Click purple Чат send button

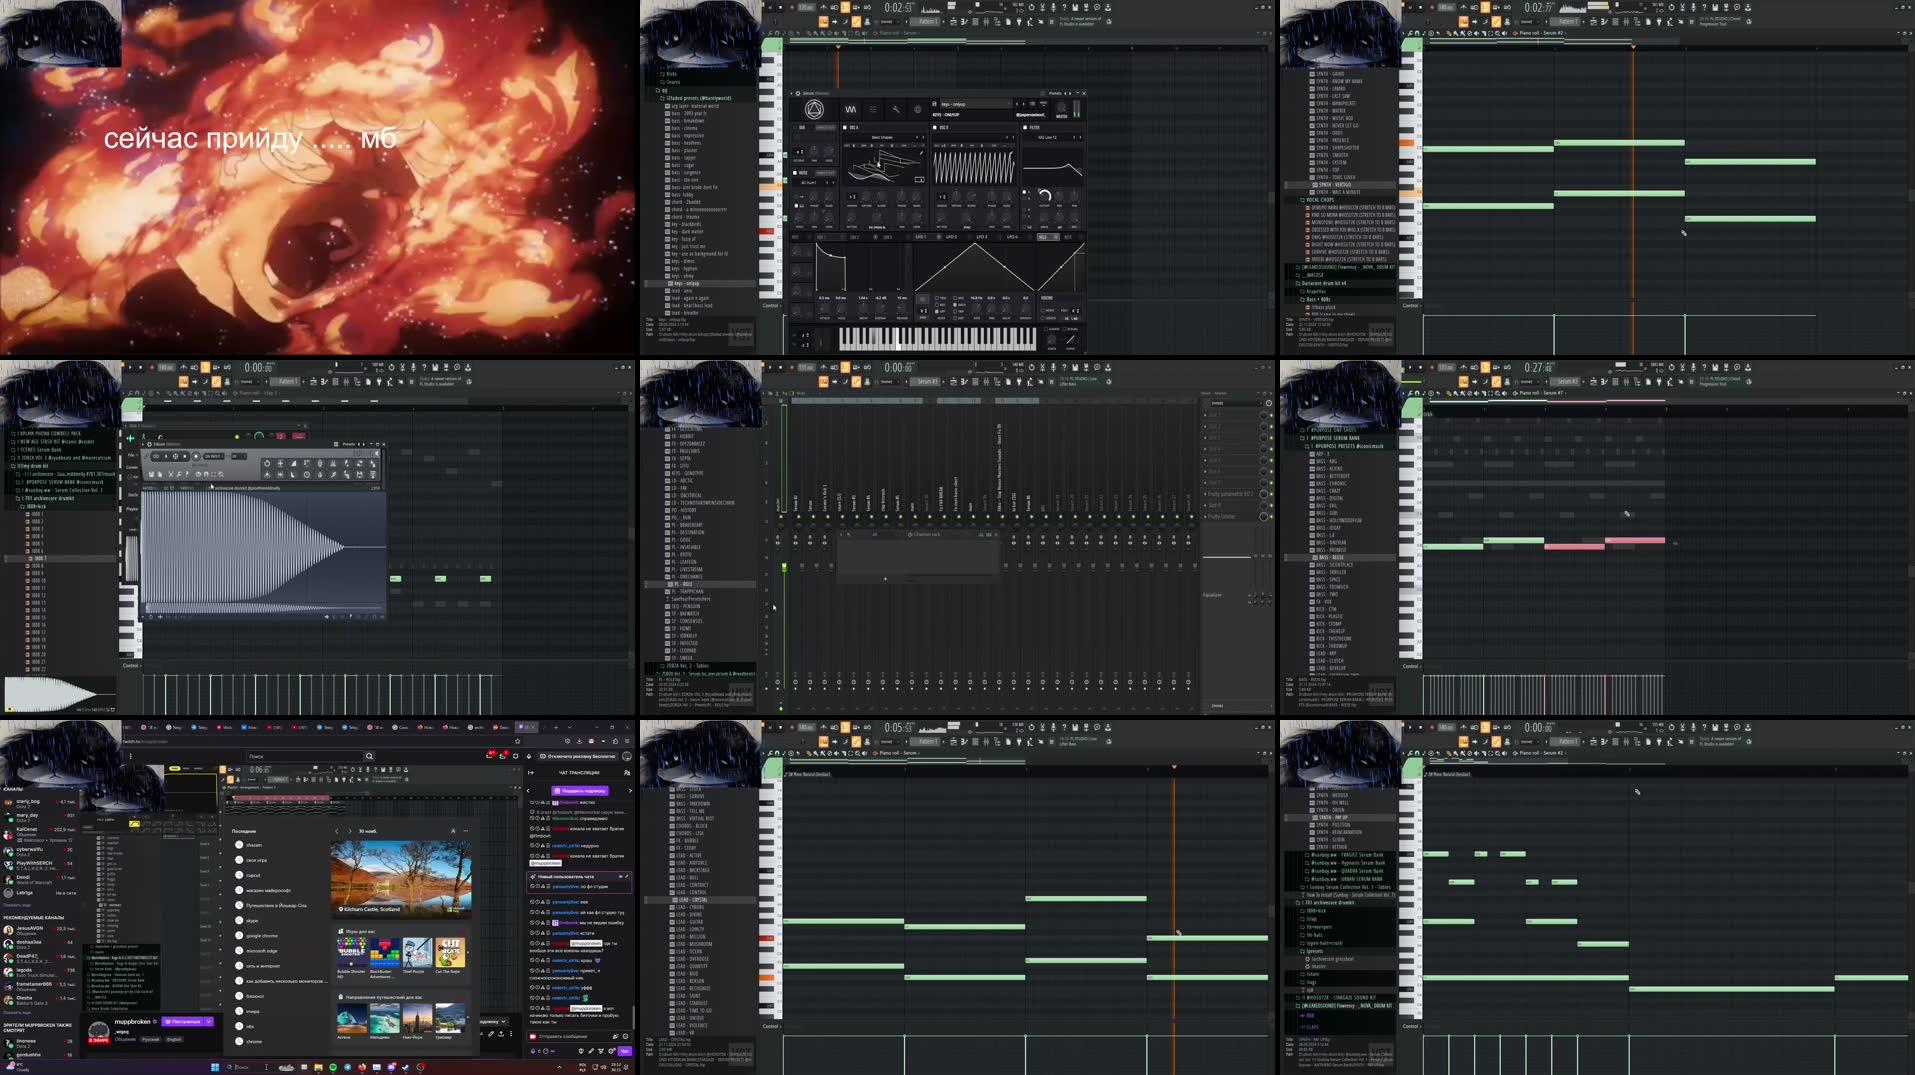pos(625,1051)
